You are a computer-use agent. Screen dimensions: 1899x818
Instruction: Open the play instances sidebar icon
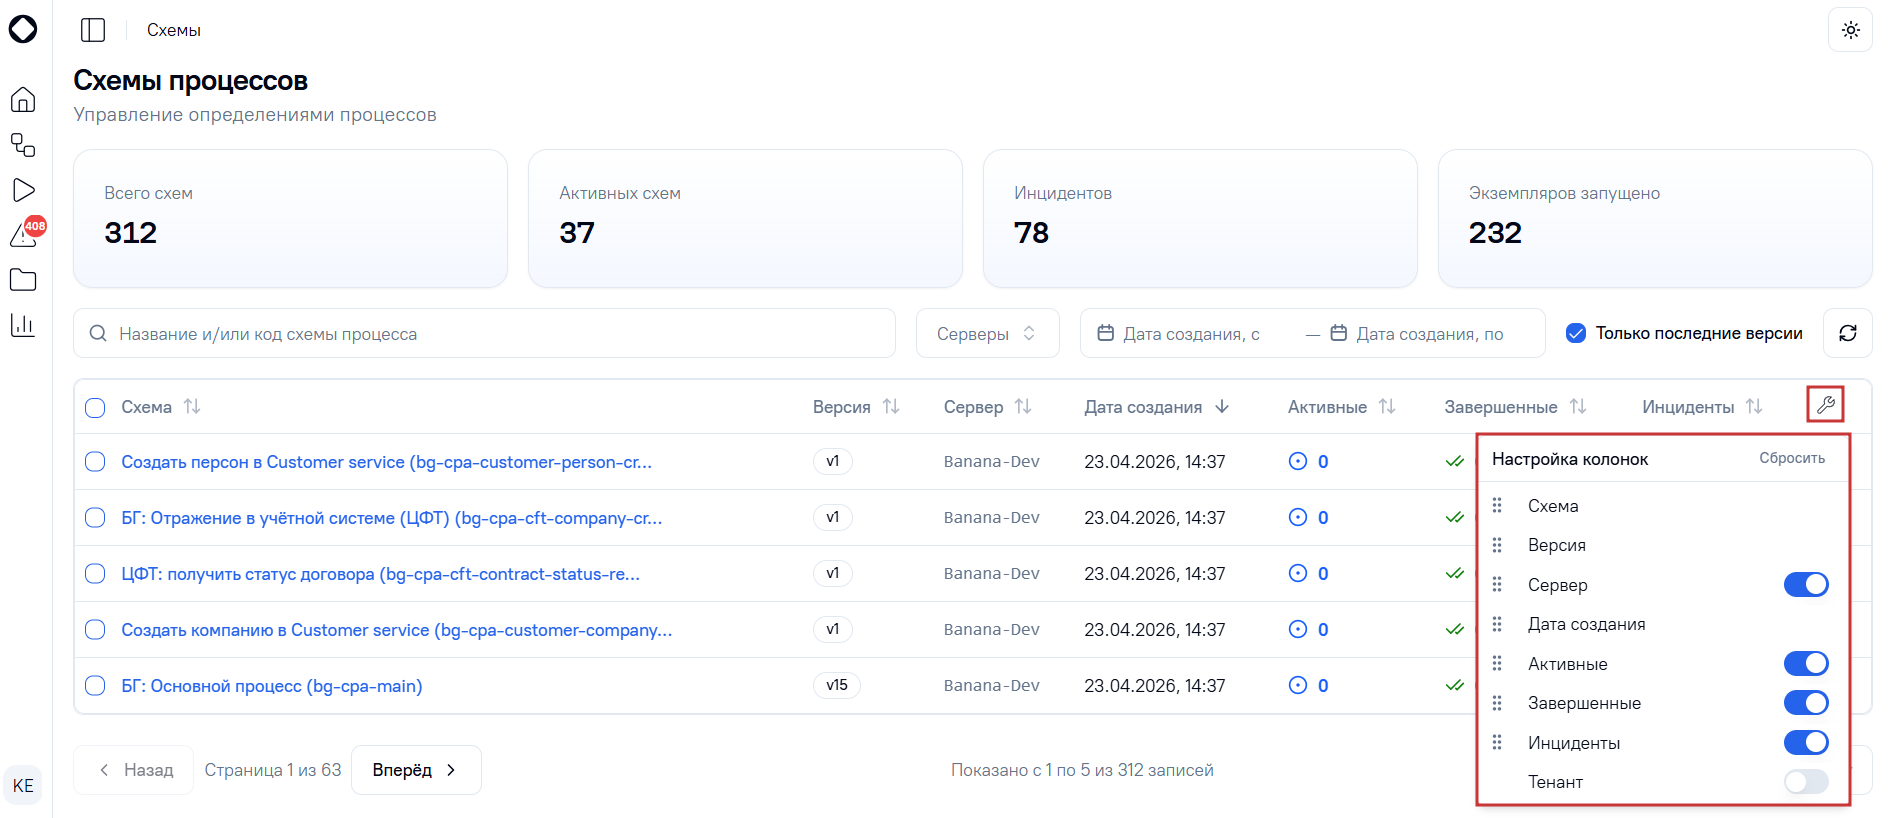[23, 190]
